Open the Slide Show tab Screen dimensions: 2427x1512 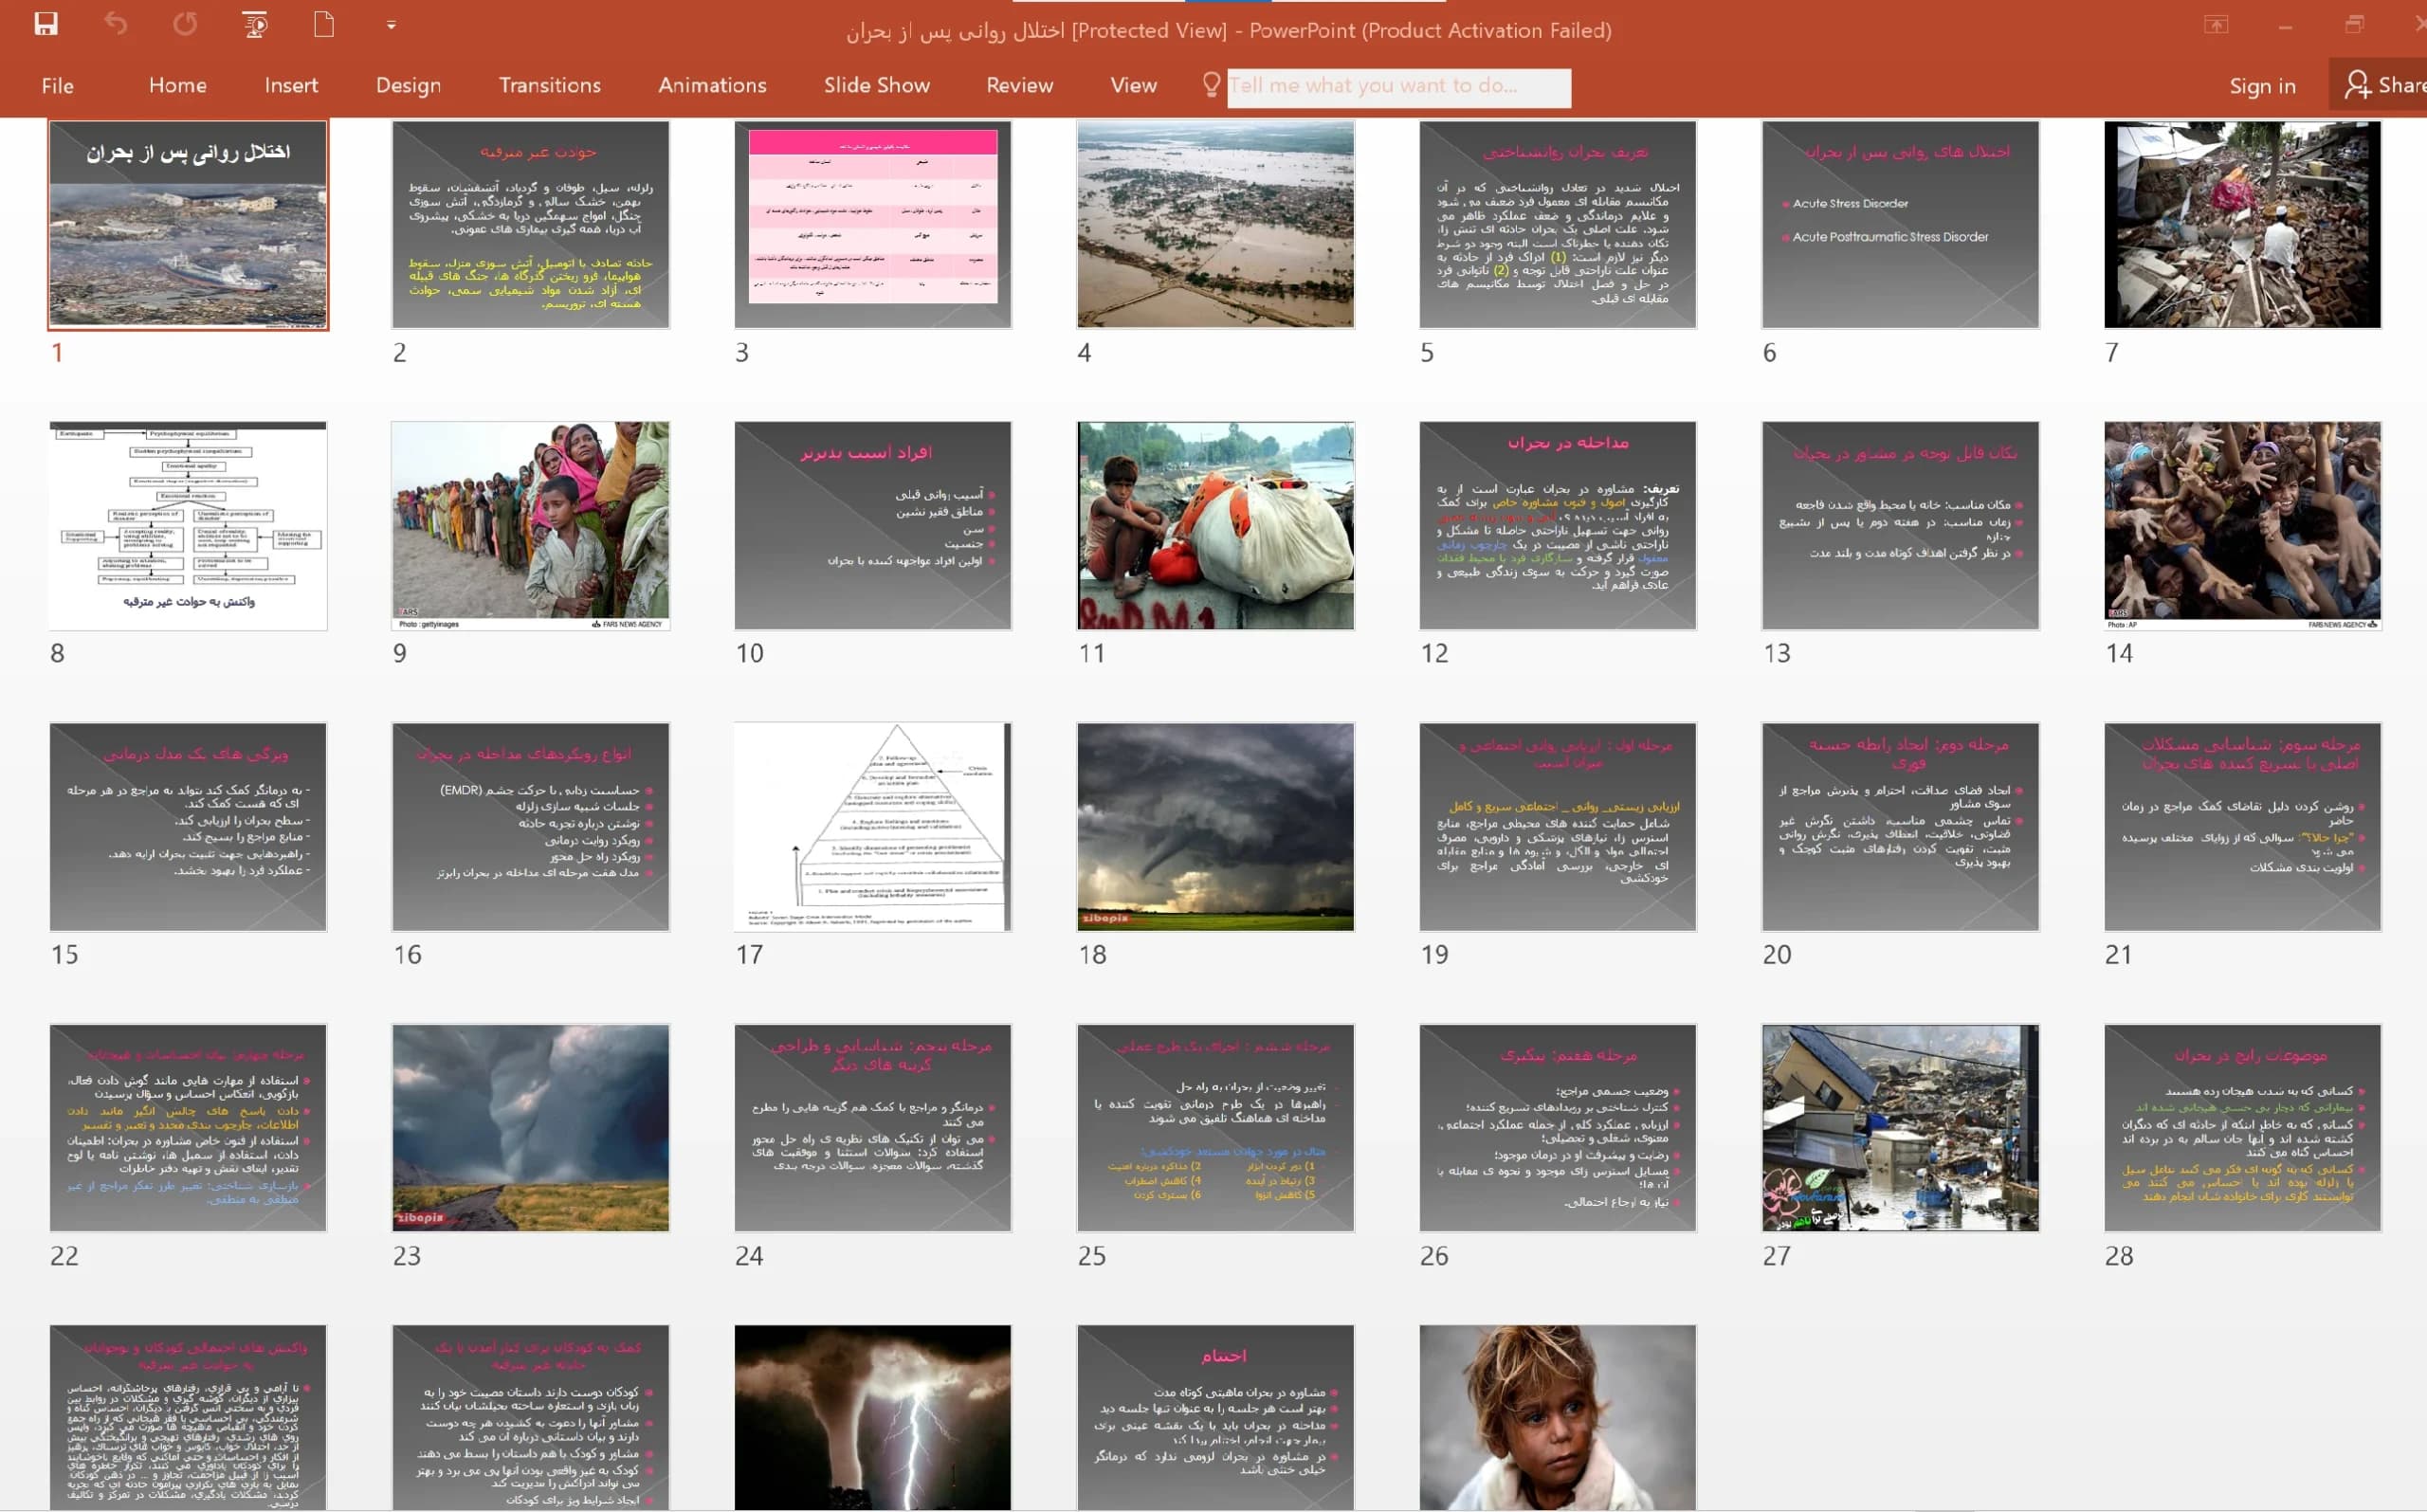877,86
